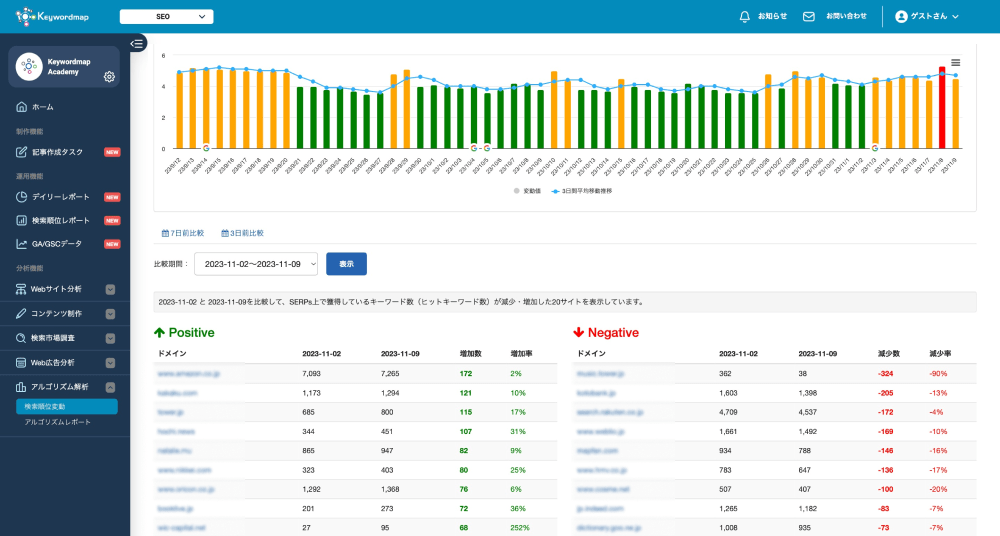Toggle the 3日間平均移動推移 legend line
The image size is (1000, 536).
pos(585,190)
